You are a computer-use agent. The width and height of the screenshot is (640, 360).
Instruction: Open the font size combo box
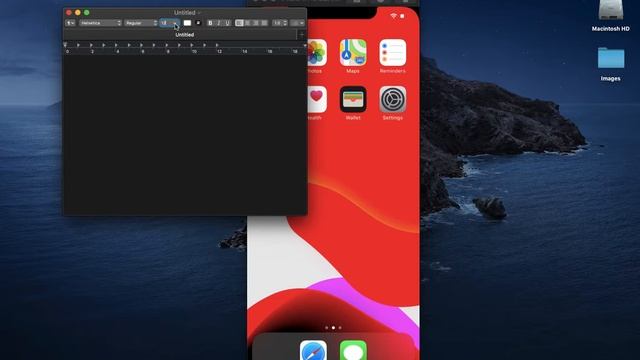pos(169,23)
